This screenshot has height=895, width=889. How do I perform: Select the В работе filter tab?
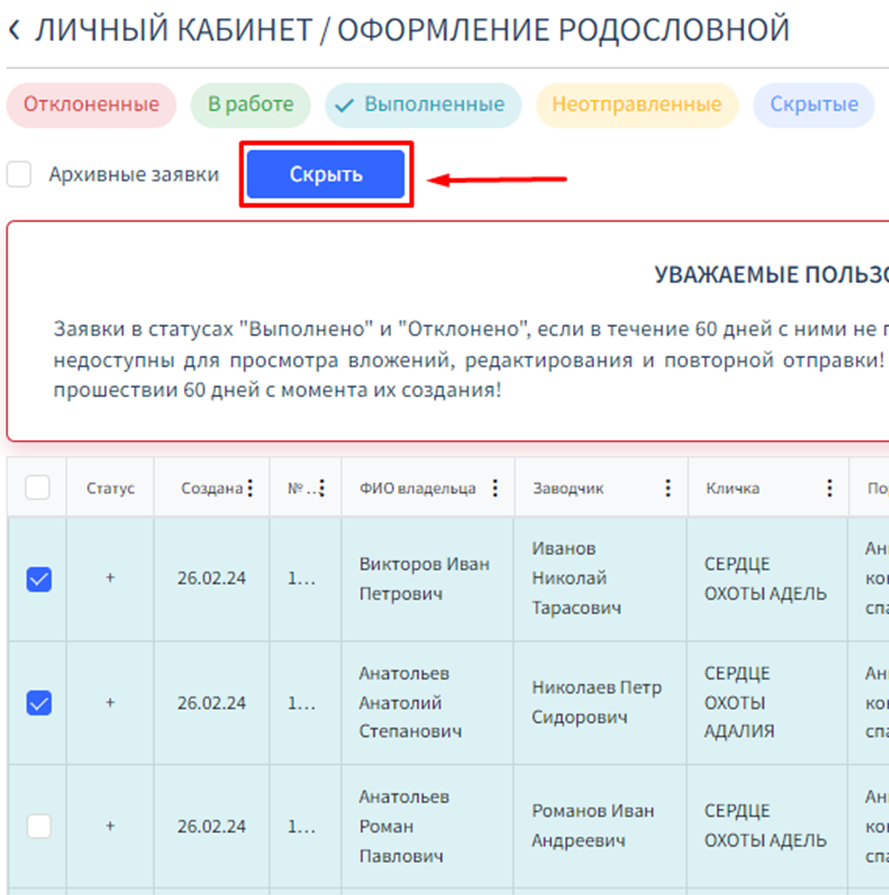click(250, 105)
